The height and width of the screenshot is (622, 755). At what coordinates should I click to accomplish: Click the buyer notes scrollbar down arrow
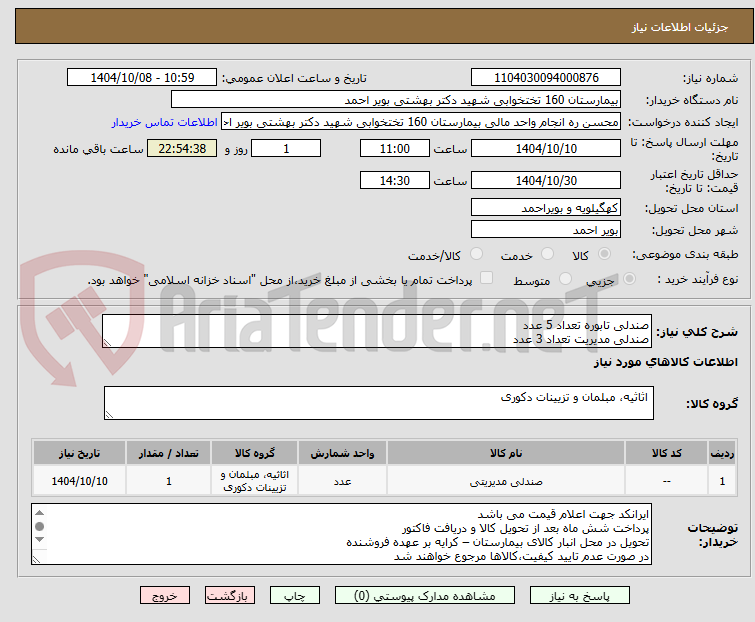click(x=39, y=540)
